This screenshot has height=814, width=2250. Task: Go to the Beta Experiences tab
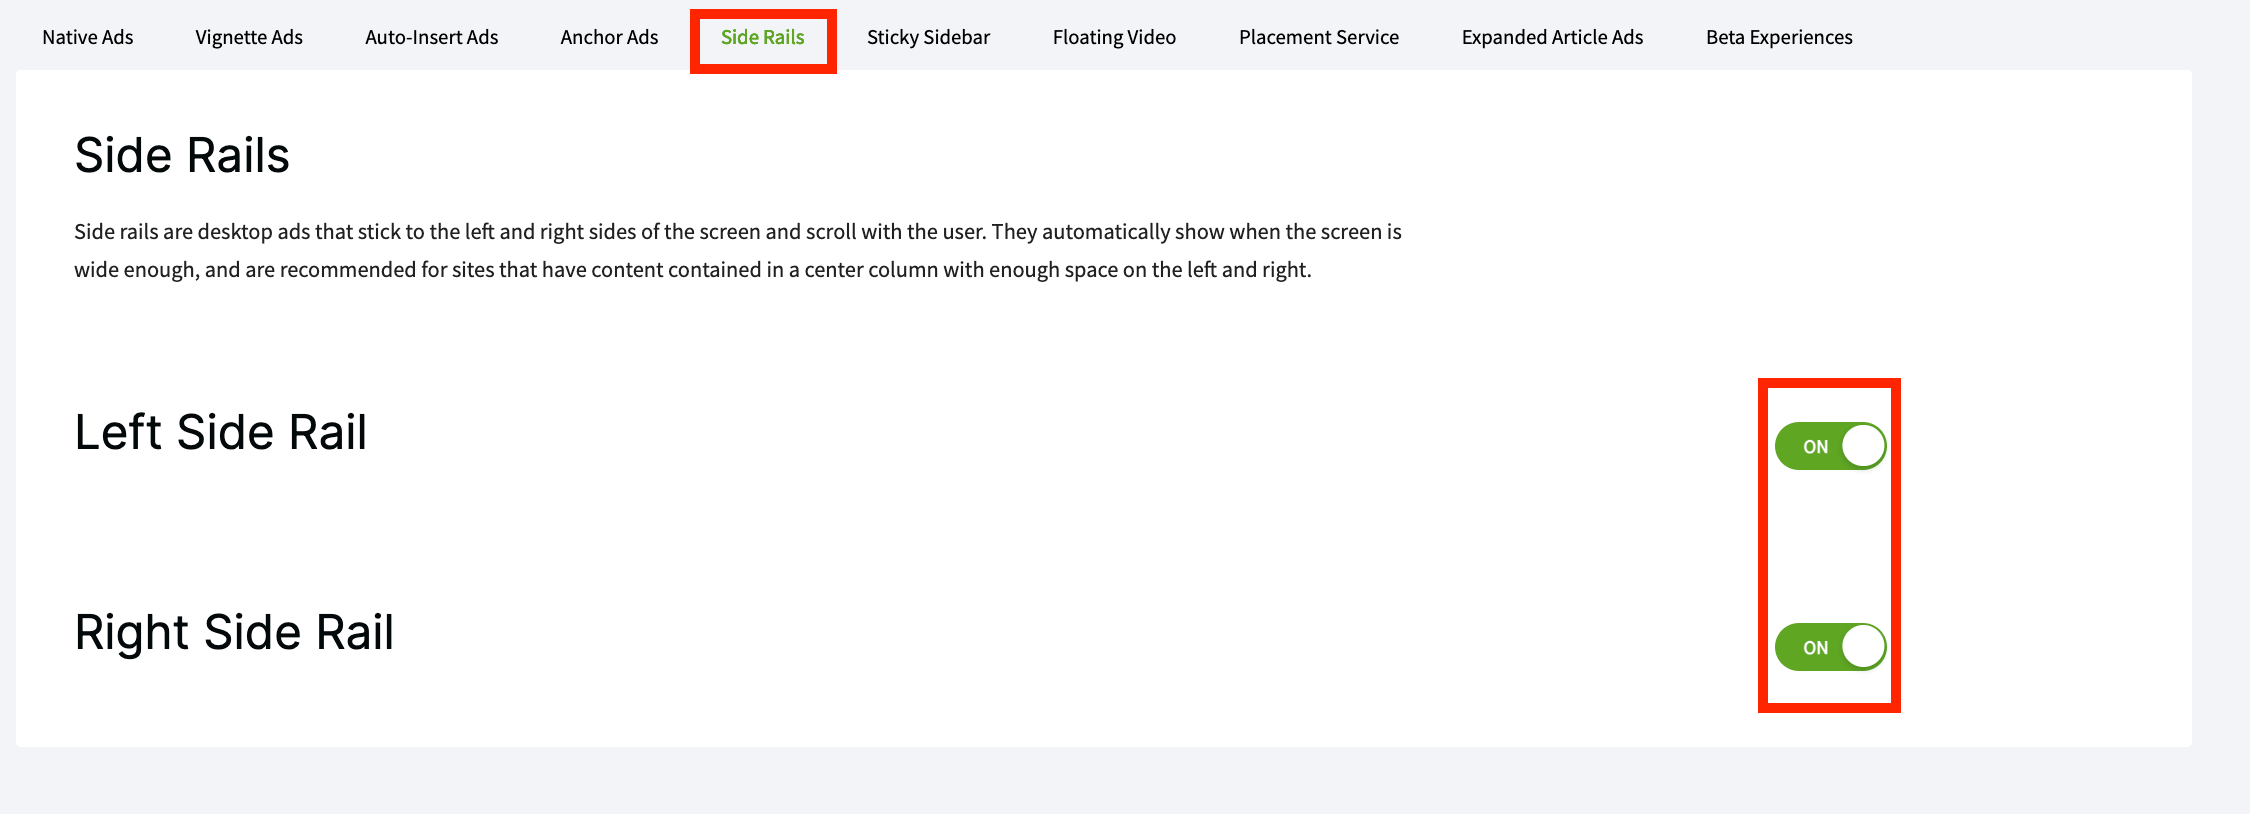pyautogui.click(x=1779, y=38)
